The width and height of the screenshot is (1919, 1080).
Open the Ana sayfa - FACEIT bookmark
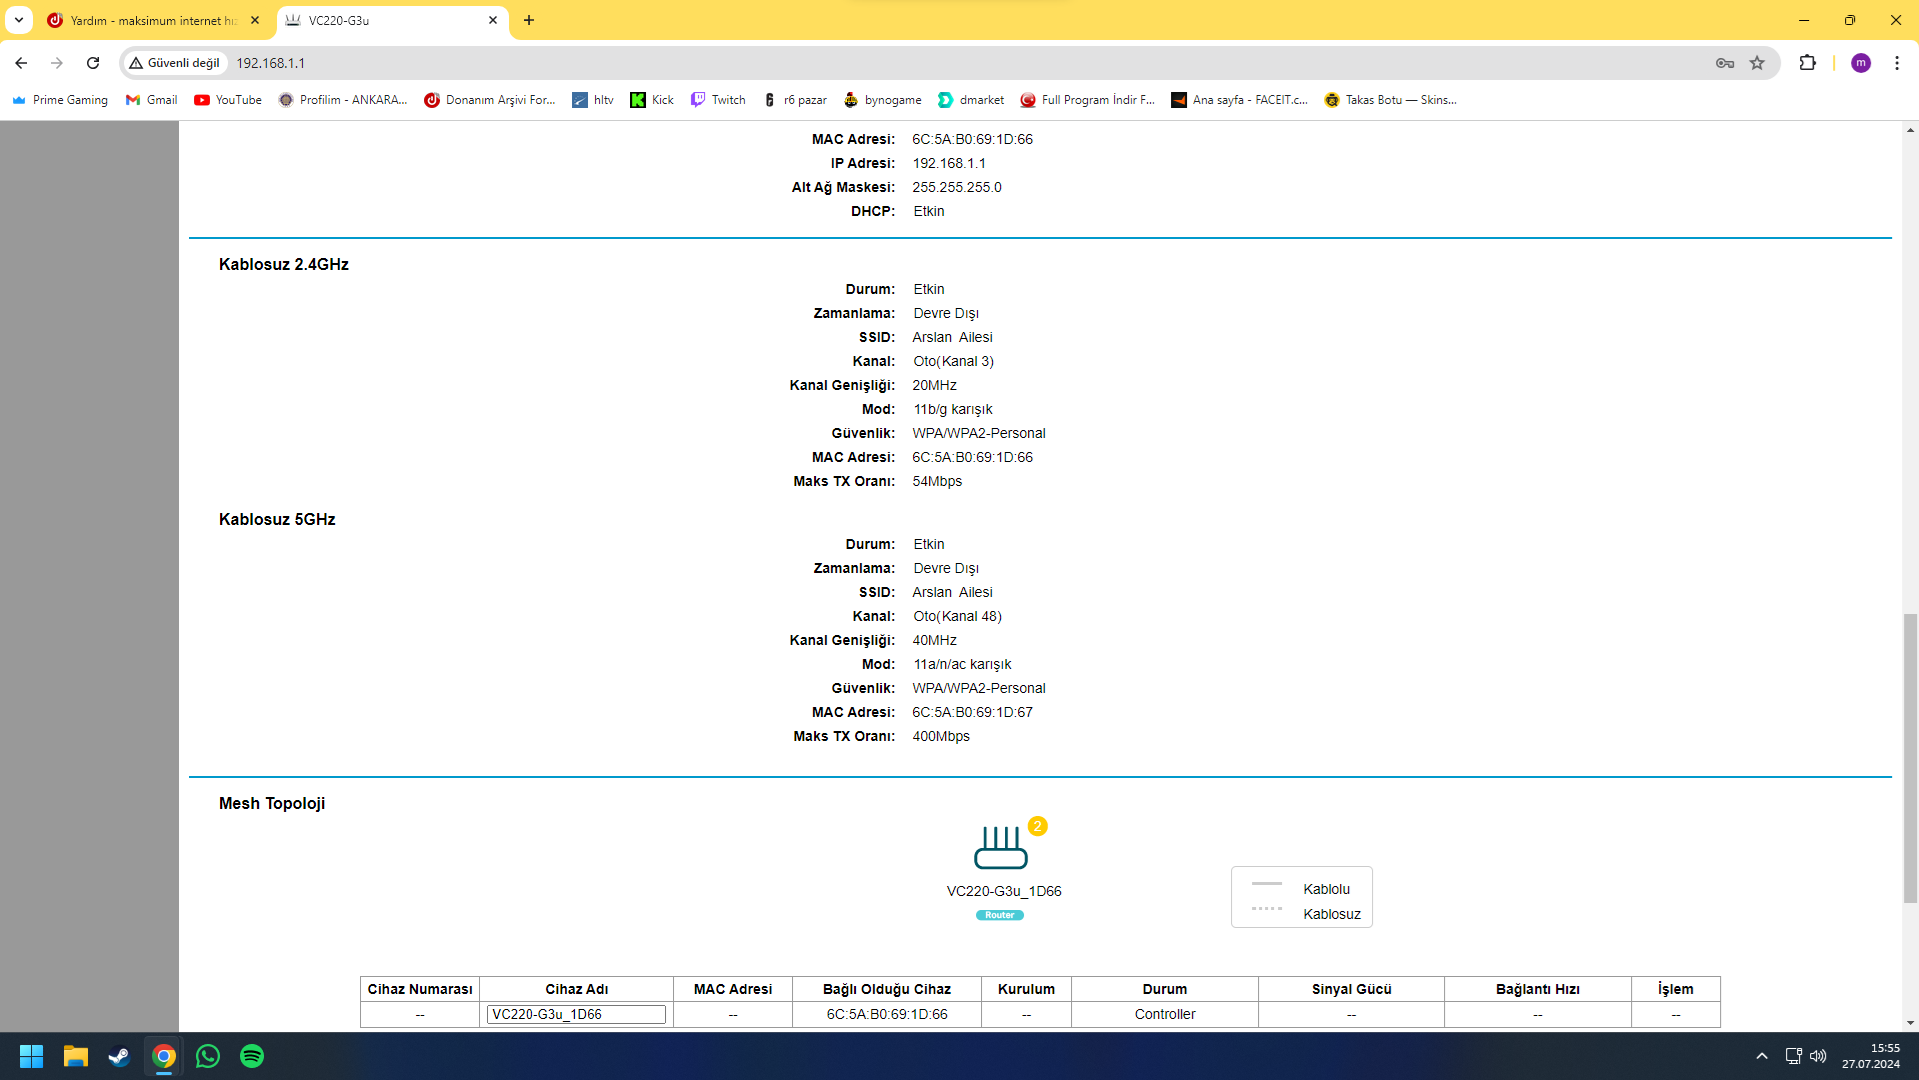(x=1240, y=100)
